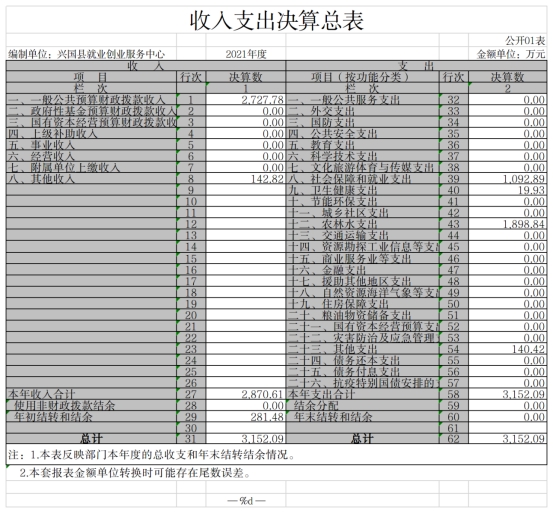Select the 农林水支出 value 1,898.84
This screenshot has width=553, height=514.
(x=508, y=224)
